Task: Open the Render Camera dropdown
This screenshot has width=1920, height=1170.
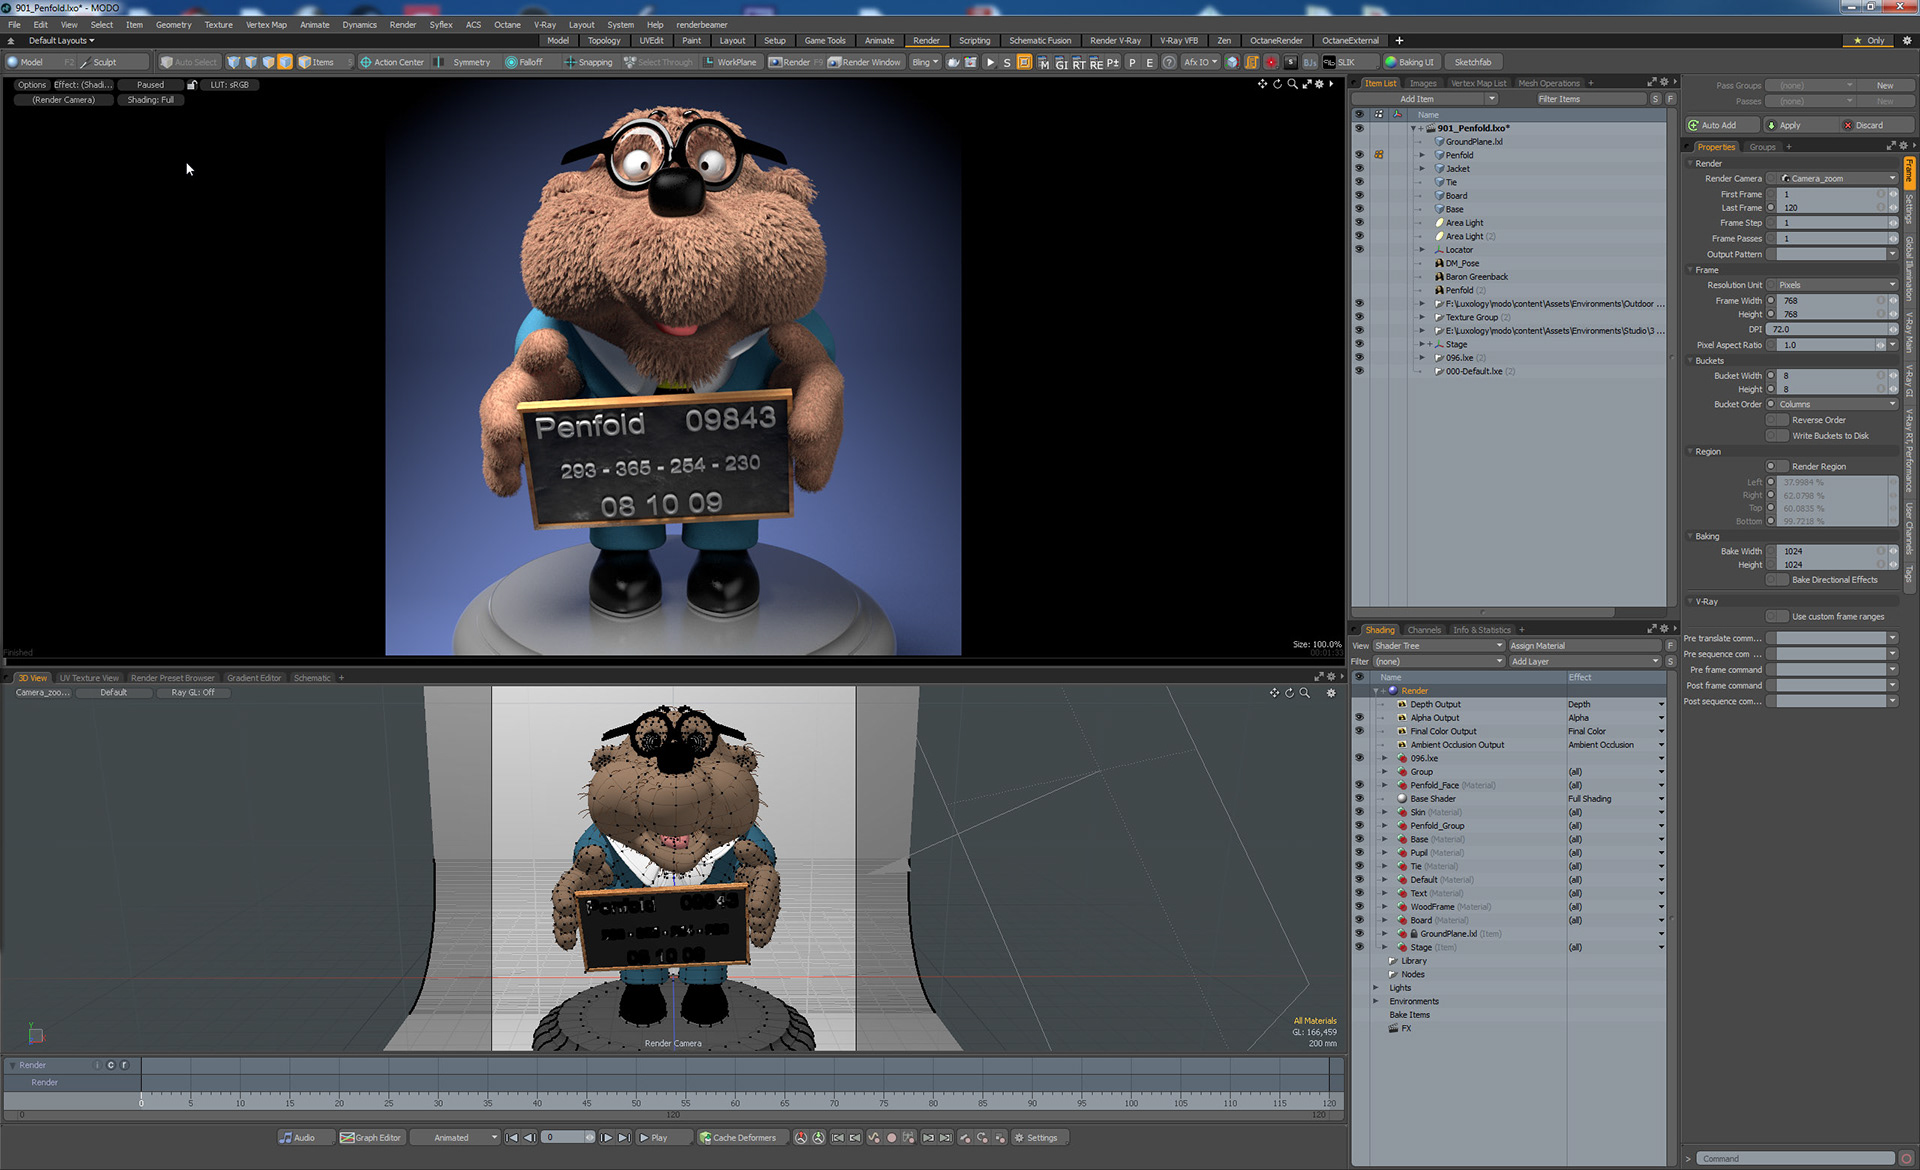Action: tap(1837, 178)
